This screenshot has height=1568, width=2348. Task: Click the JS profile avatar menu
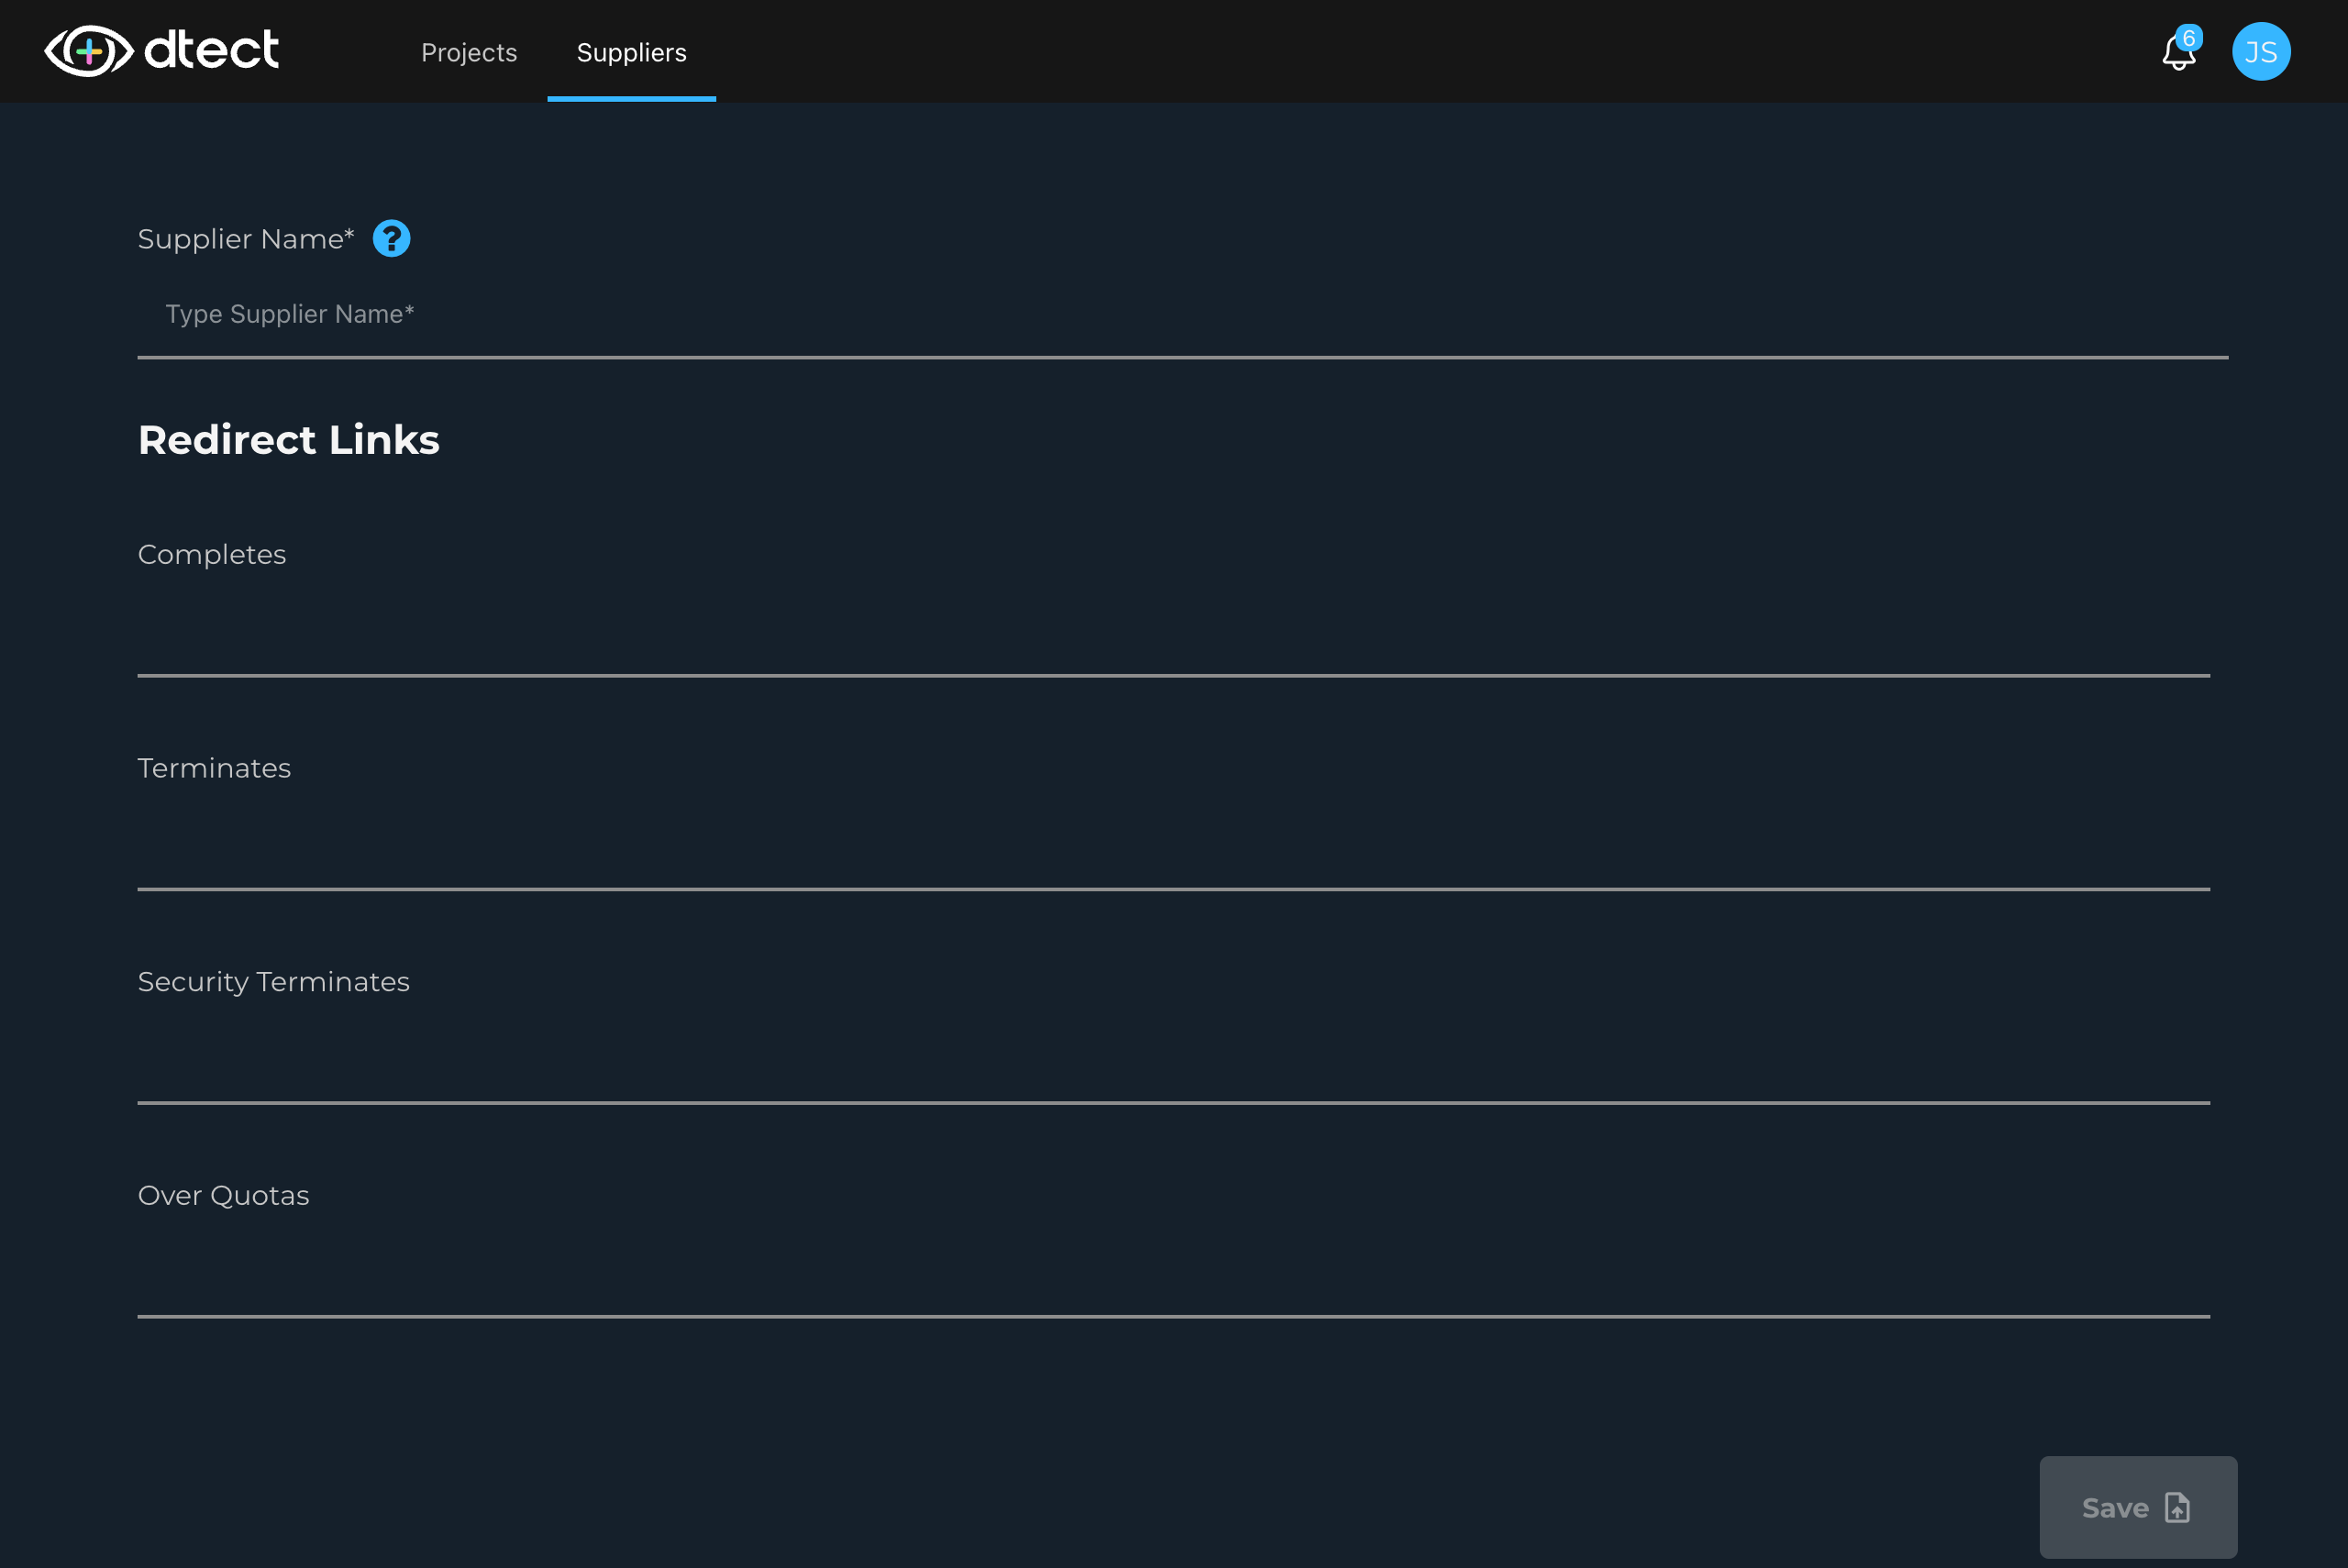(2263, 50)
